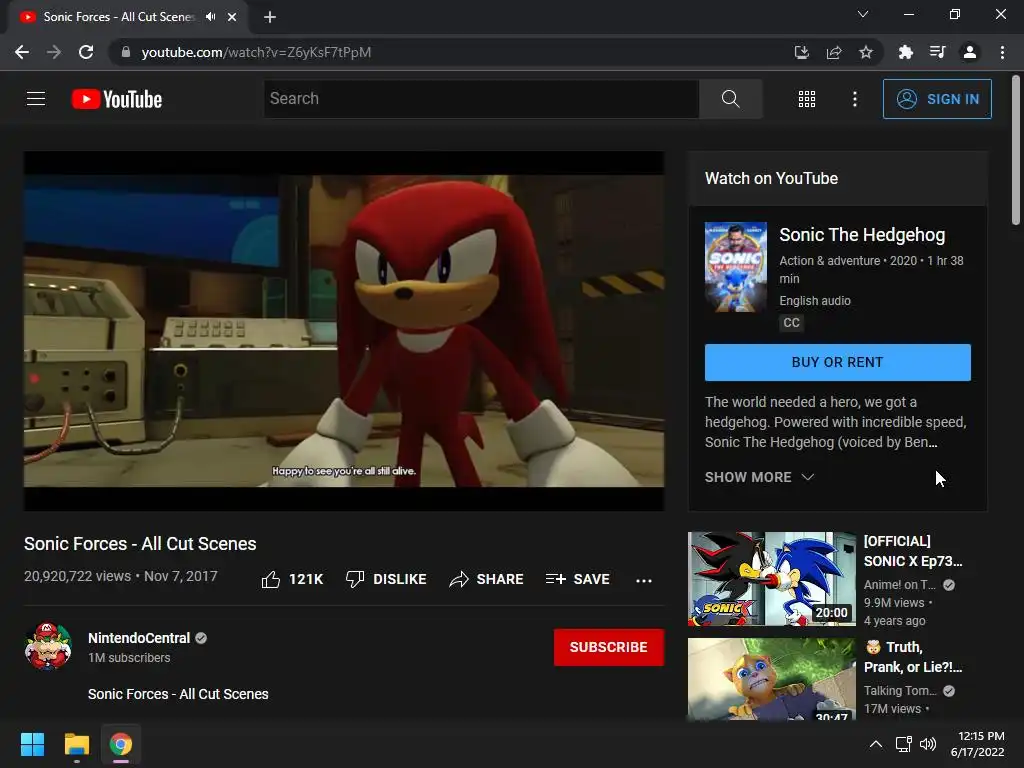
Task: Open File Explorer from taskbar
Action: 77,744
